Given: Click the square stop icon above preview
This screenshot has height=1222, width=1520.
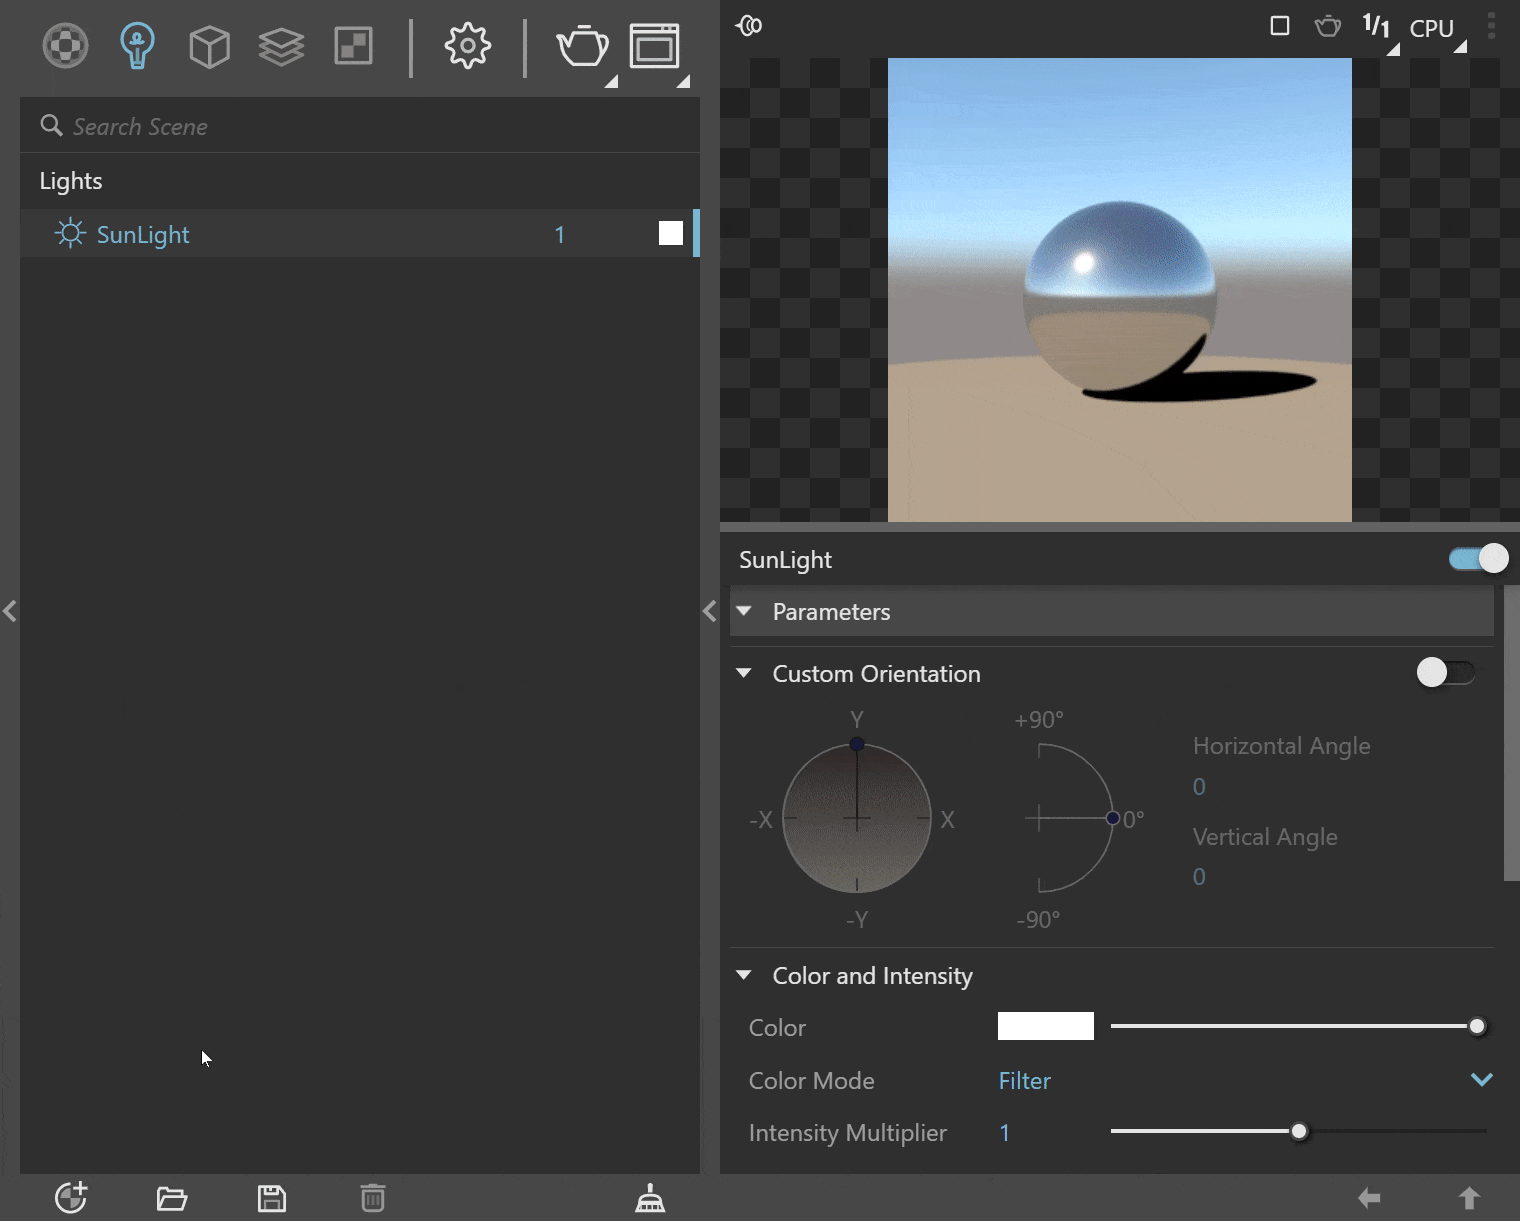Looking at the screenshot, I should click(1279, 26).
